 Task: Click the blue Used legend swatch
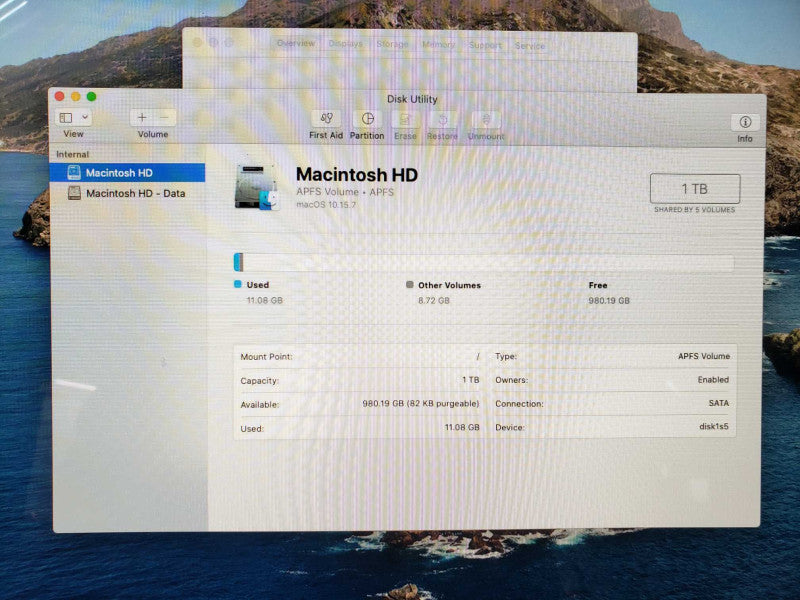pos(238,284)
